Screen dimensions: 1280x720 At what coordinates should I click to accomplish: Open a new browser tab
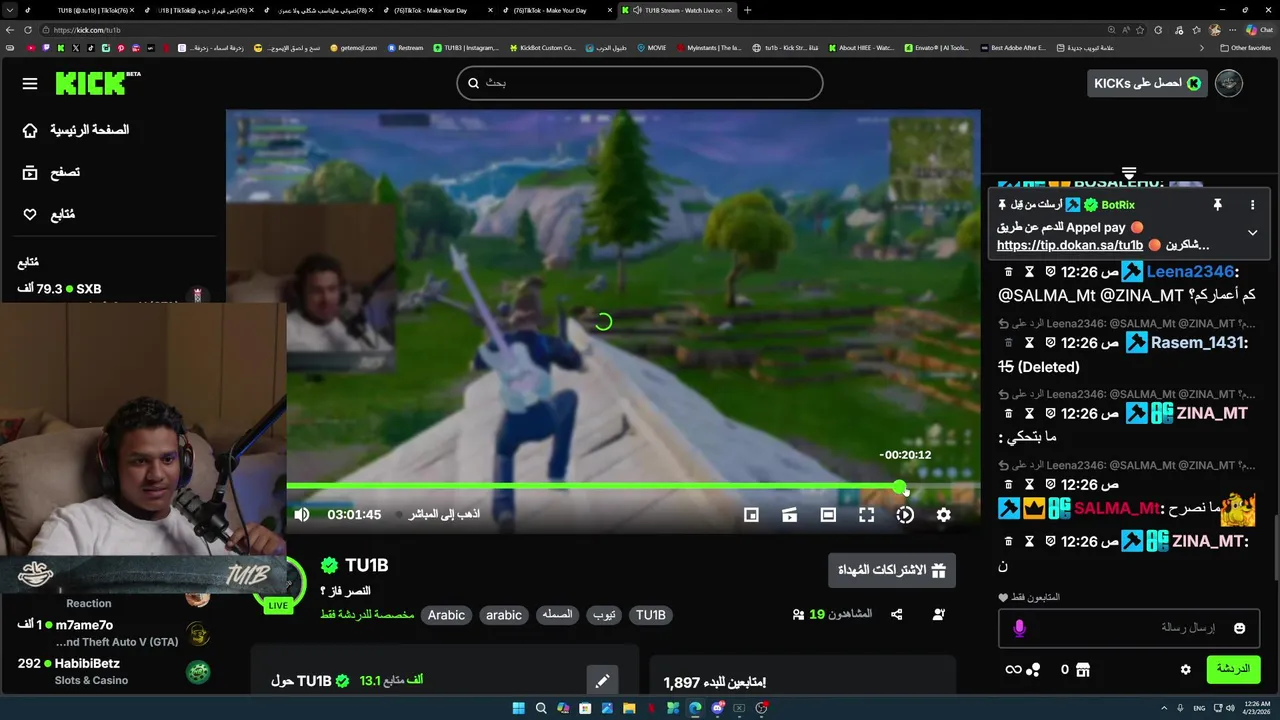747,10
